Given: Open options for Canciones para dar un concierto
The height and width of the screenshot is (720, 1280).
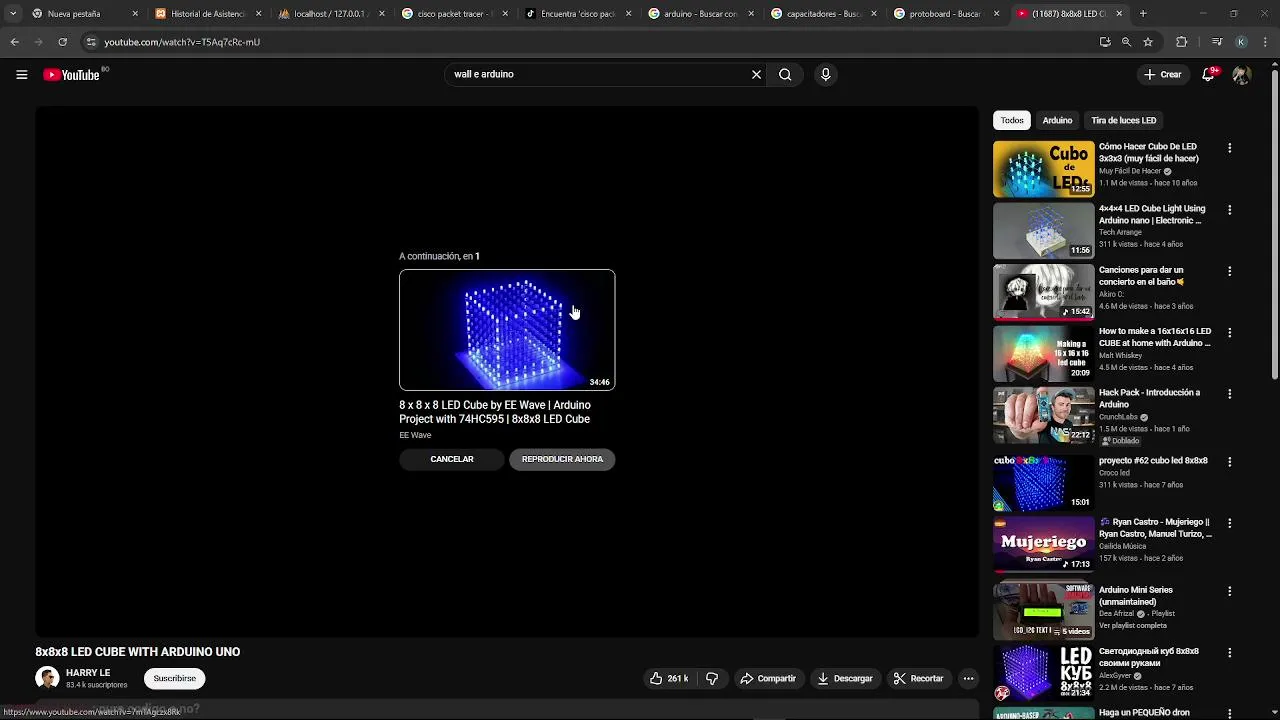Looking at the screenshot, I should (1229, 271).
